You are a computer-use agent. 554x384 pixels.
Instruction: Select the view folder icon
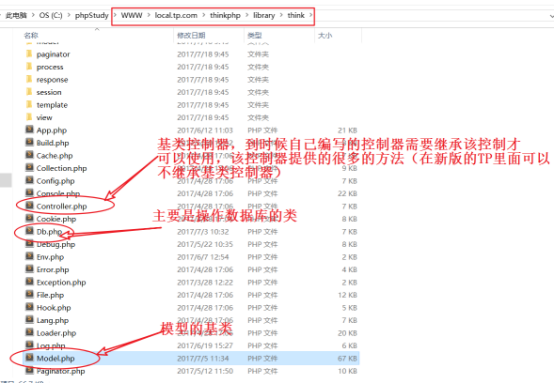point(29,117)
